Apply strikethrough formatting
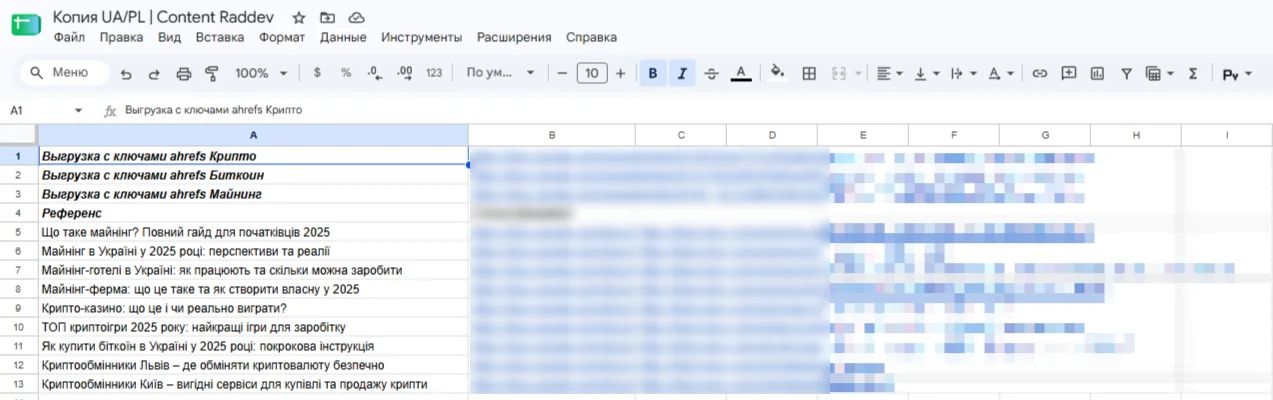The image size is (1273, 400). coord(711,73)
